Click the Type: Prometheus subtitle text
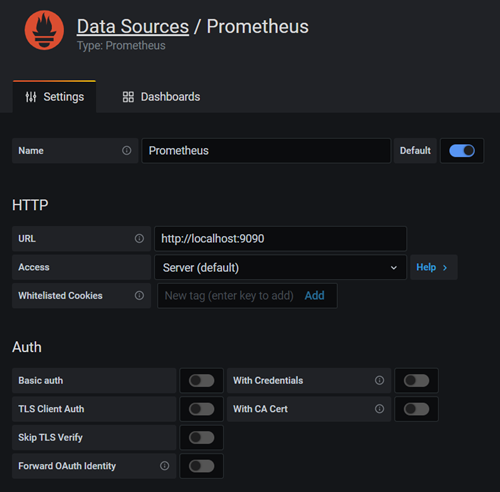The height and width of the screenshot is (492, 500). click(x=121, y=45)
